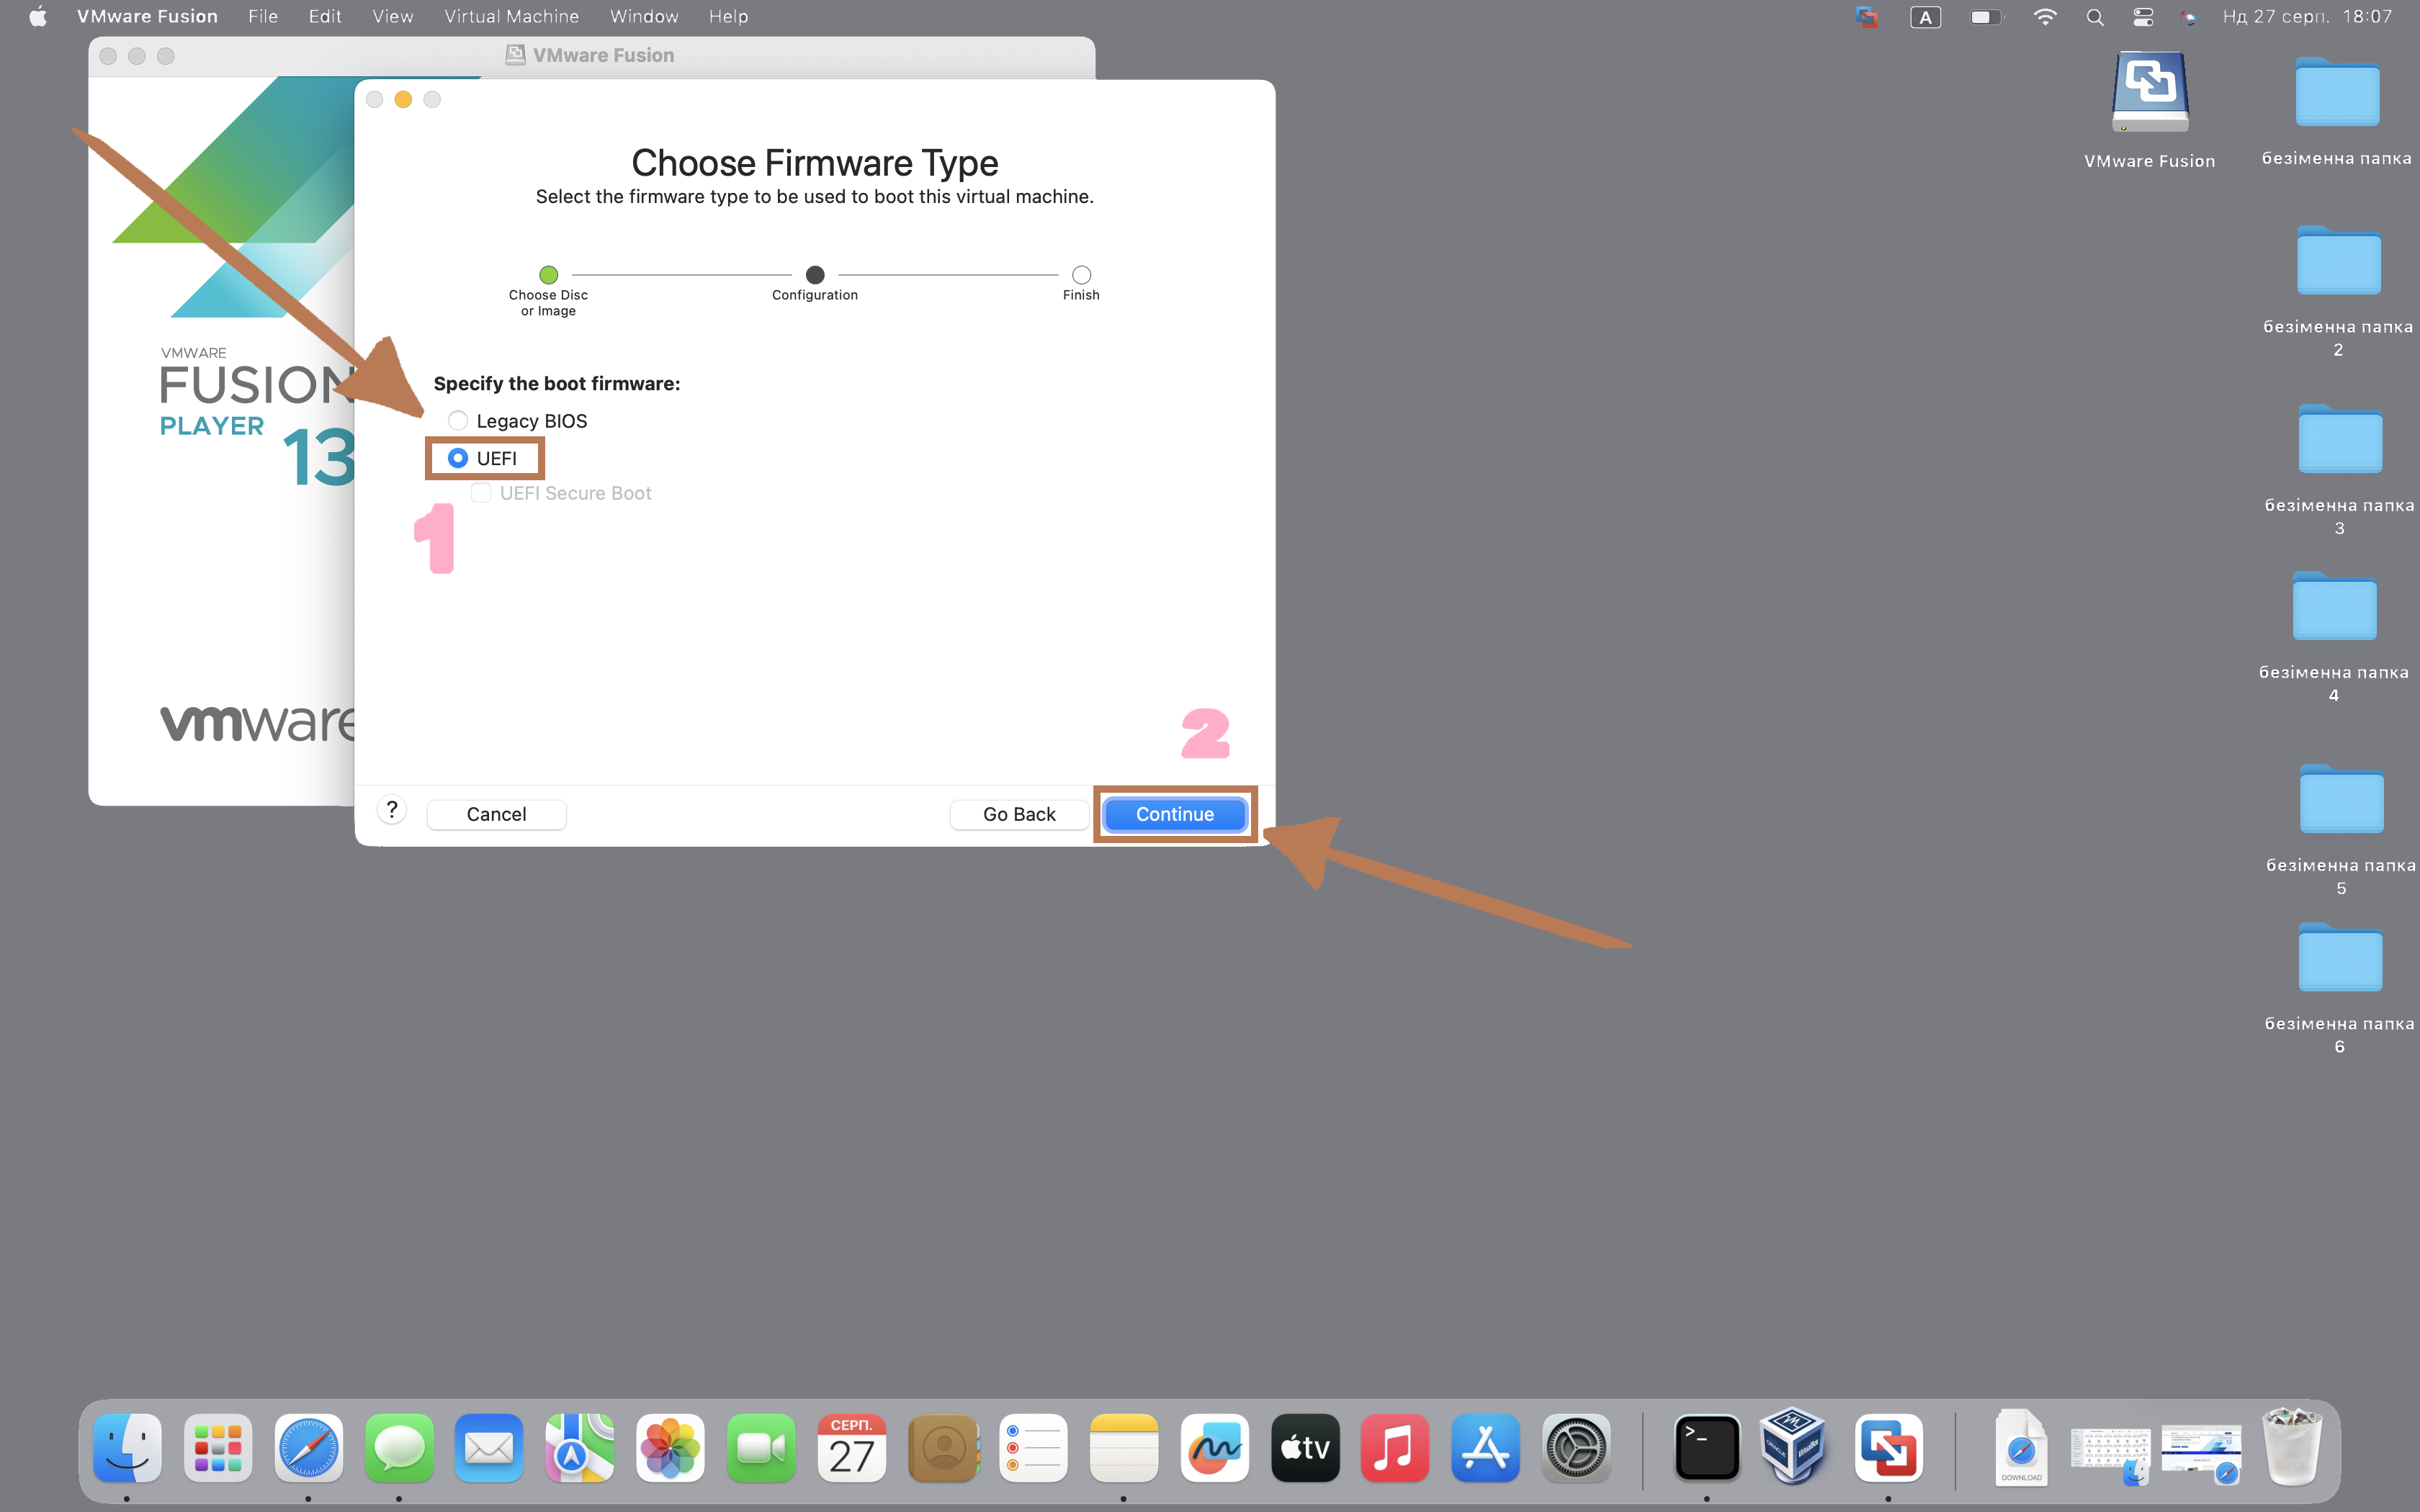
Task: Open the File menu
Action: 263,16
